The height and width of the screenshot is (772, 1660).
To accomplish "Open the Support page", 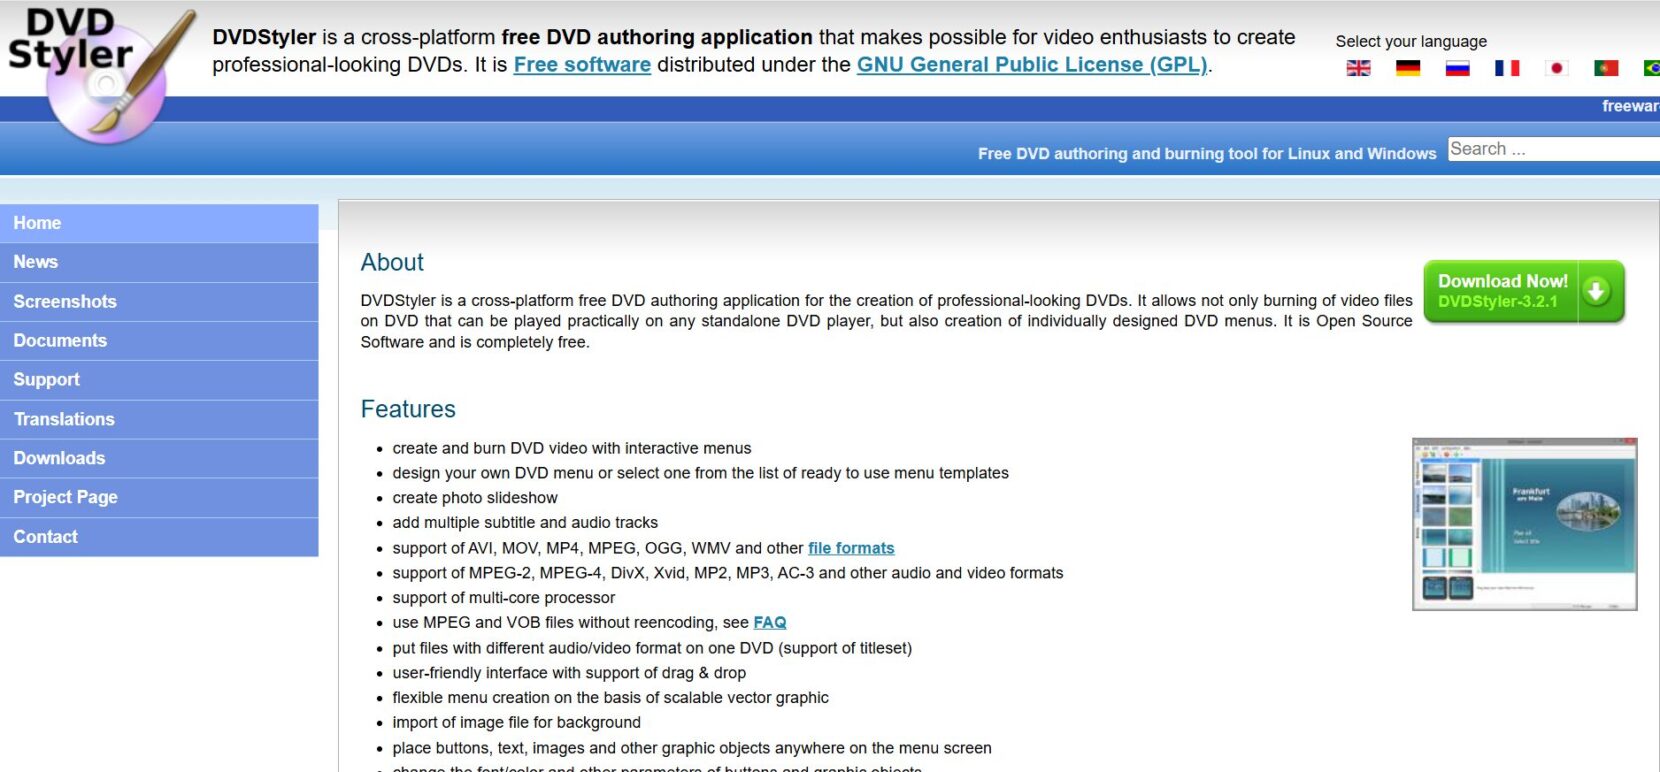I will [x=159, y=380].
